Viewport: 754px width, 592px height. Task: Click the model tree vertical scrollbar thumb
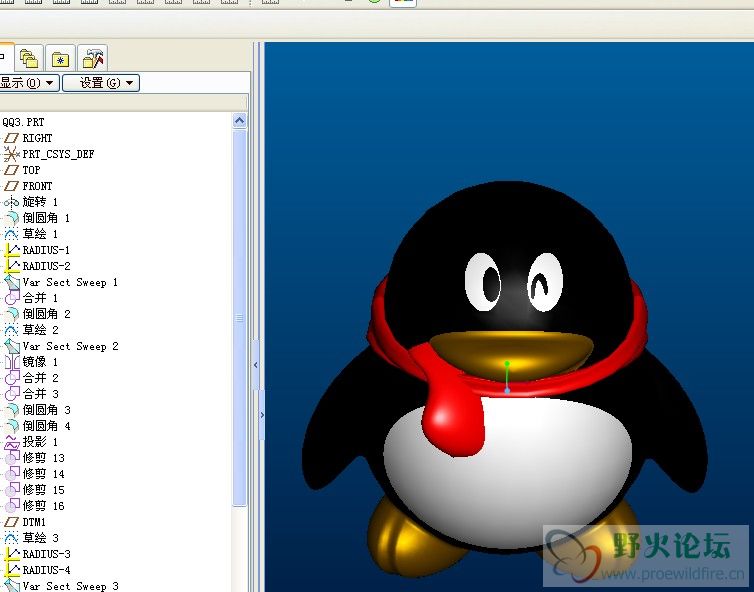[239, 317]
